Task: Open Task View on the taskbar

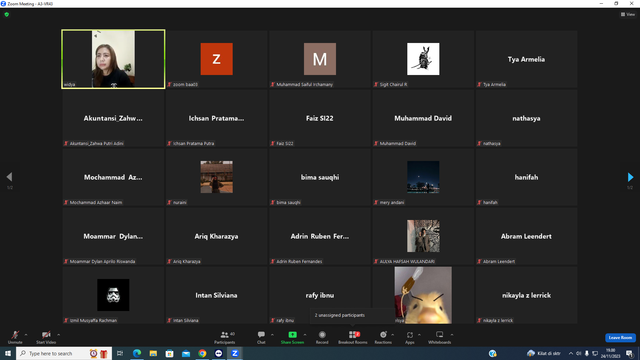Action: (x=120, y=353)
